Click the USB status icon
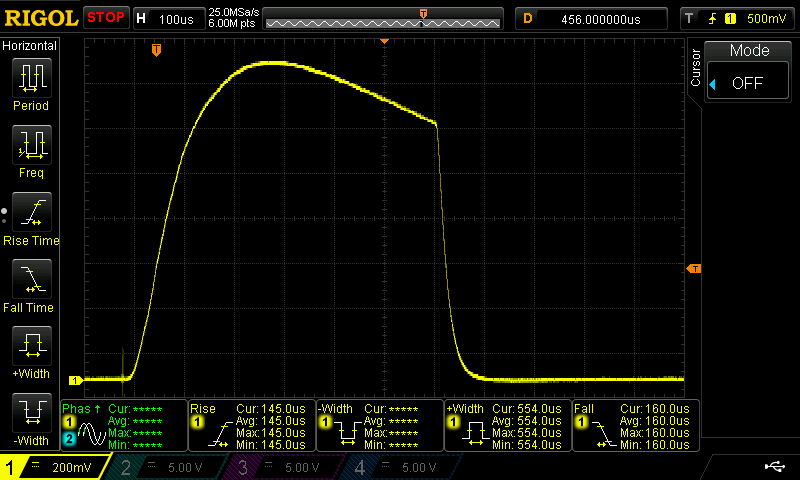Screen dimensions: 800x480 [x=774, y=467]
